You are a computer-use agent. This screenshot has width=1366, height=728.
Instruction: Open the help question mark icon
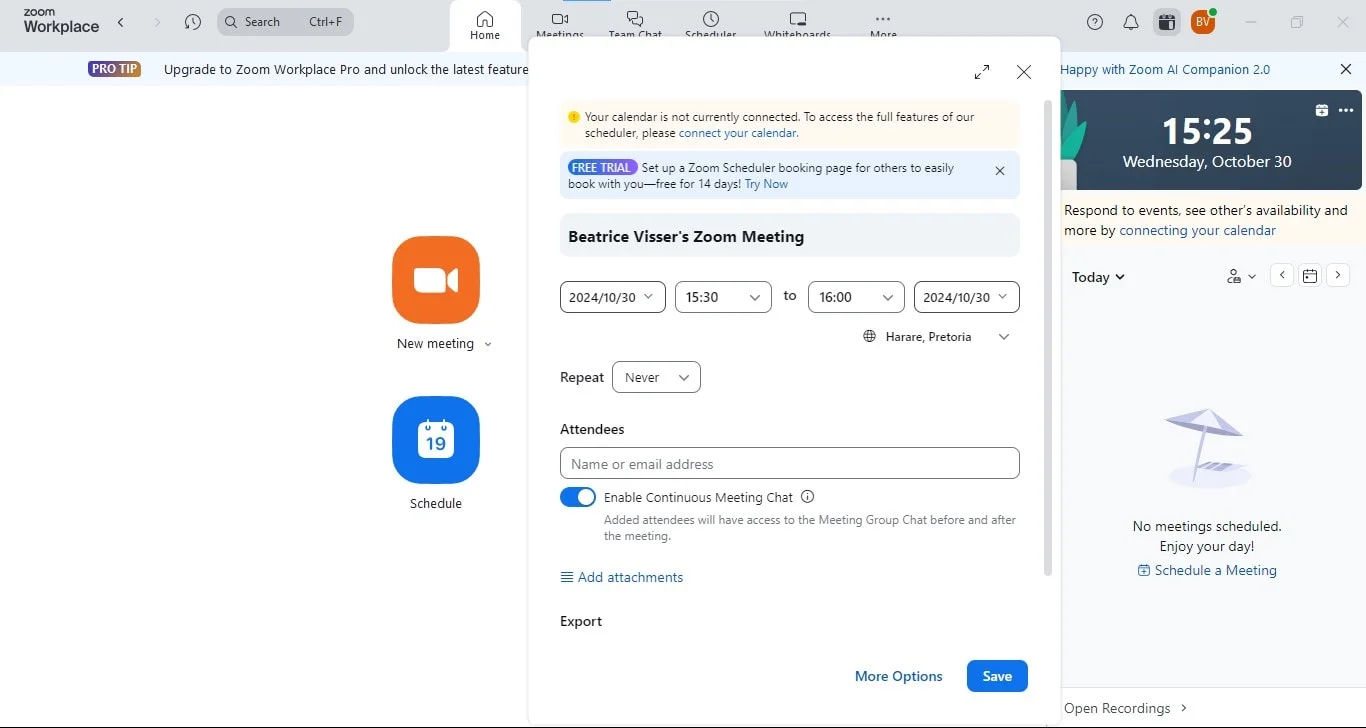1095,22
